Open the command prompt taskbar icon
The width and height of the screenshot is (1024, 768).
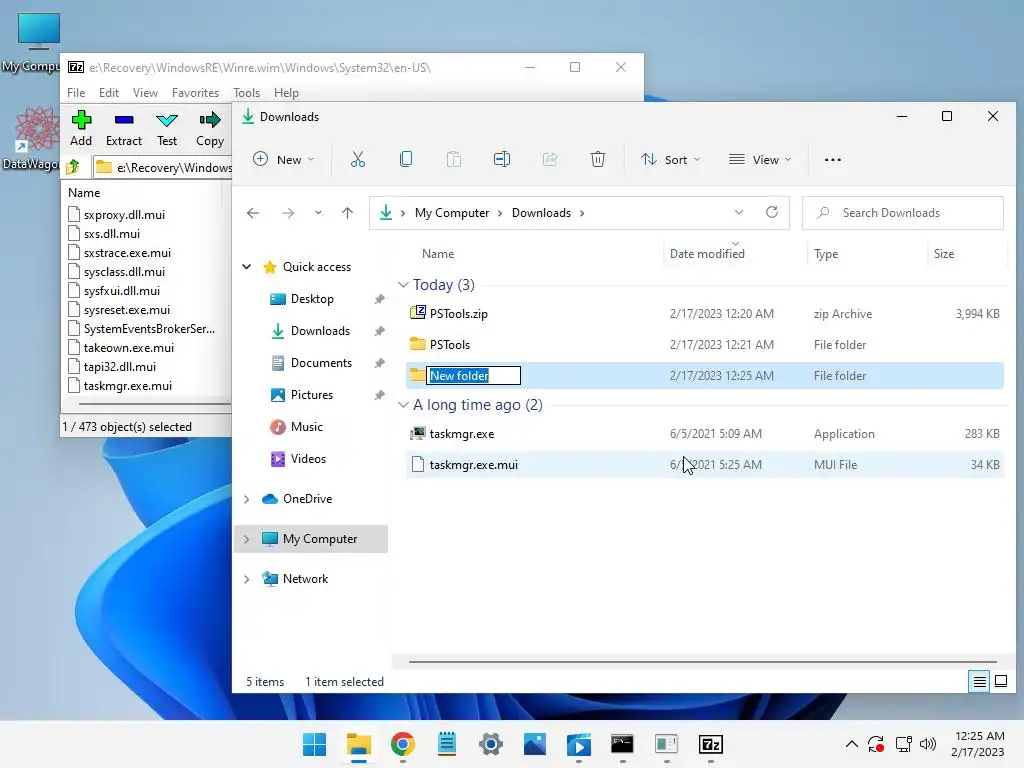click(x=622, y=744)
